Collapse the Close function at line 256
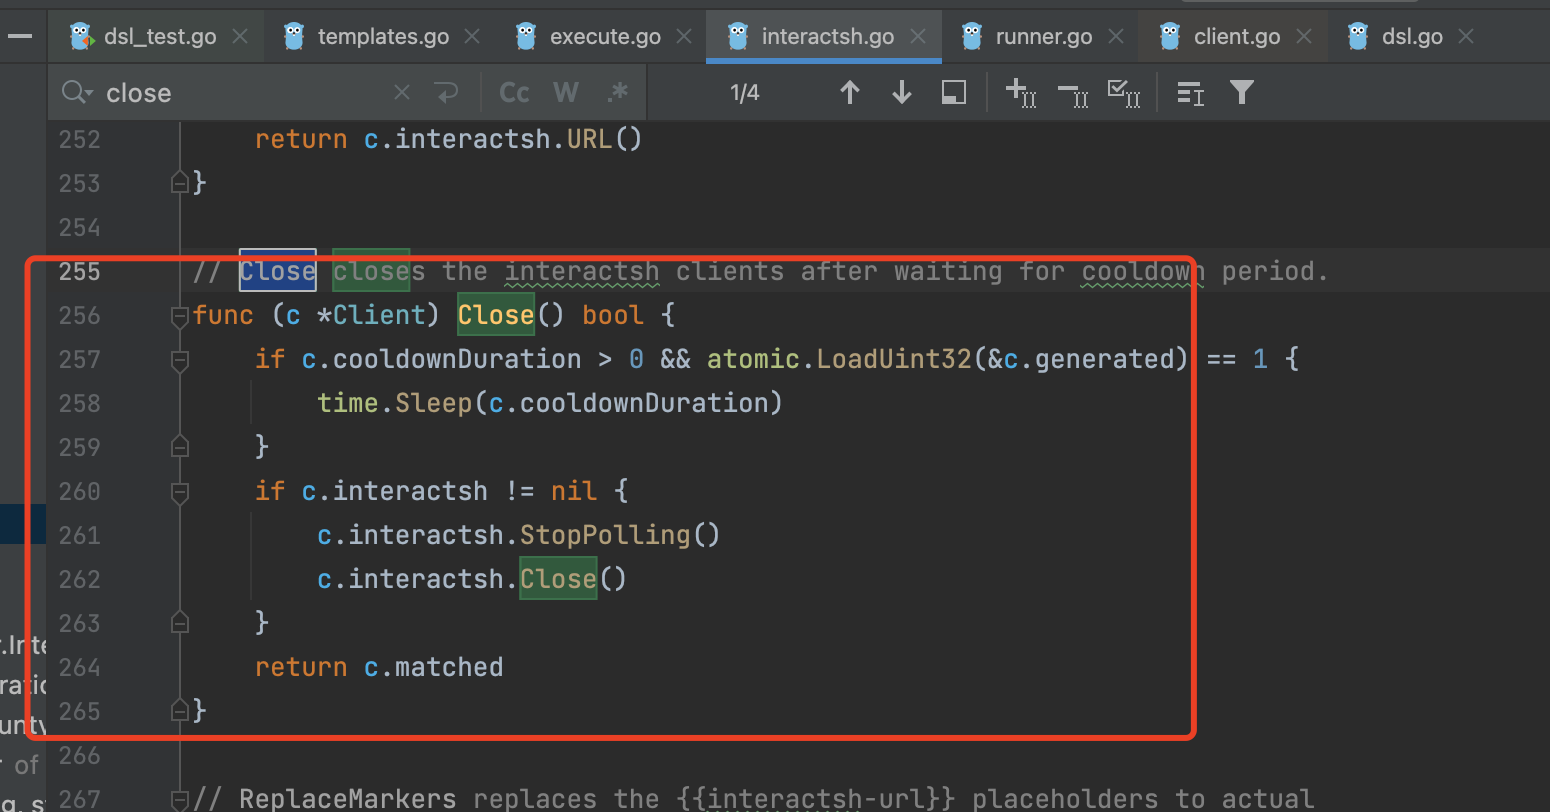Screen dimensions: 1550x812 (x=180, y=315)
